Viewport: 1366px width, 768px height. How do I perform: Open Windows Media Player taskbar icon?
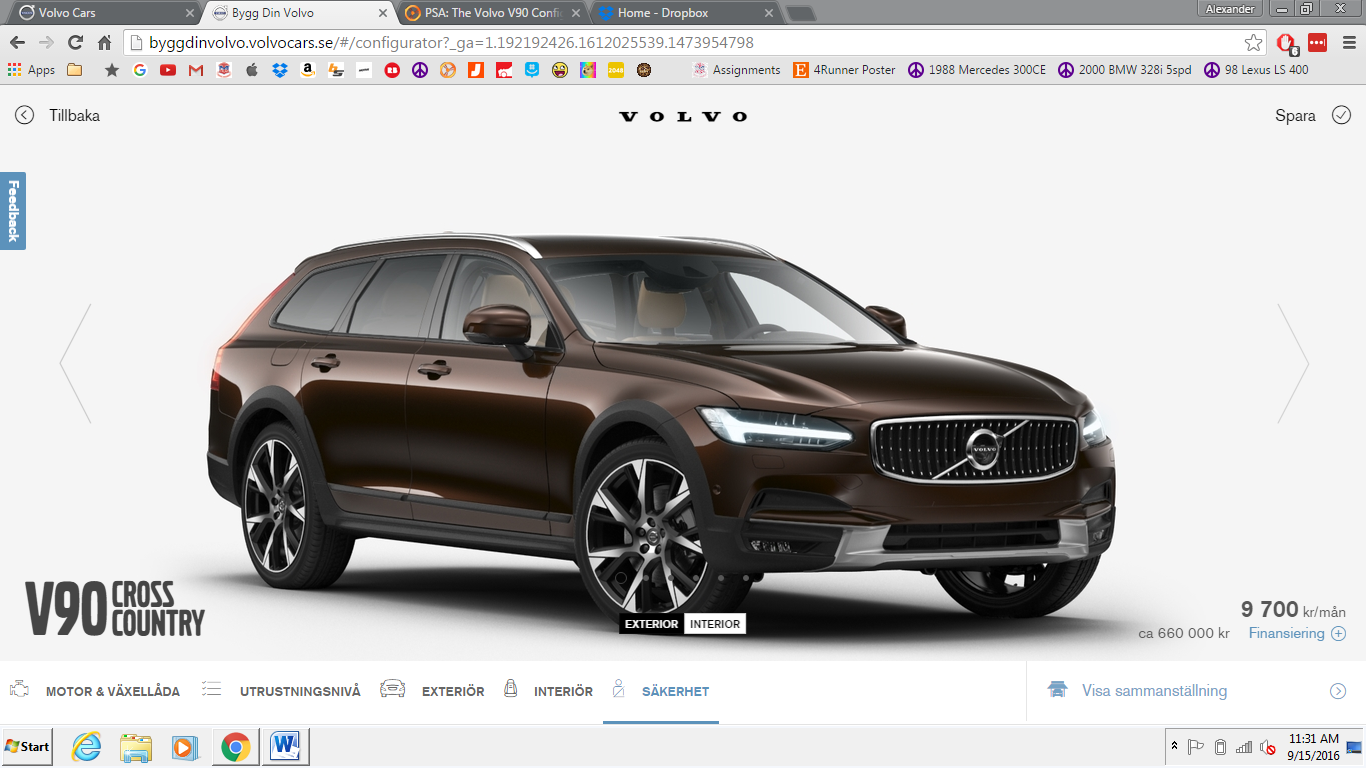[184, 747]
